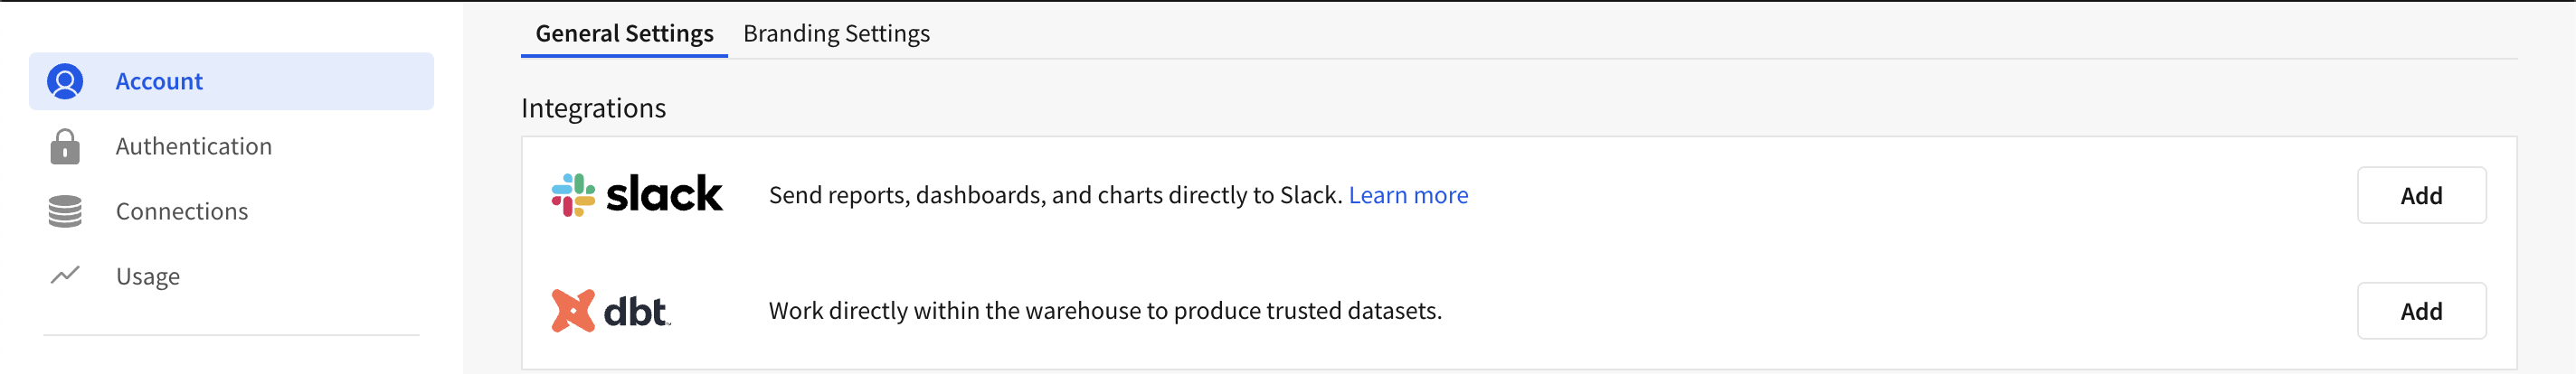The height and width of the screenshot is (374, 2576).
Task: Click the black slack wordmark
Action: [x=664, y=194]
